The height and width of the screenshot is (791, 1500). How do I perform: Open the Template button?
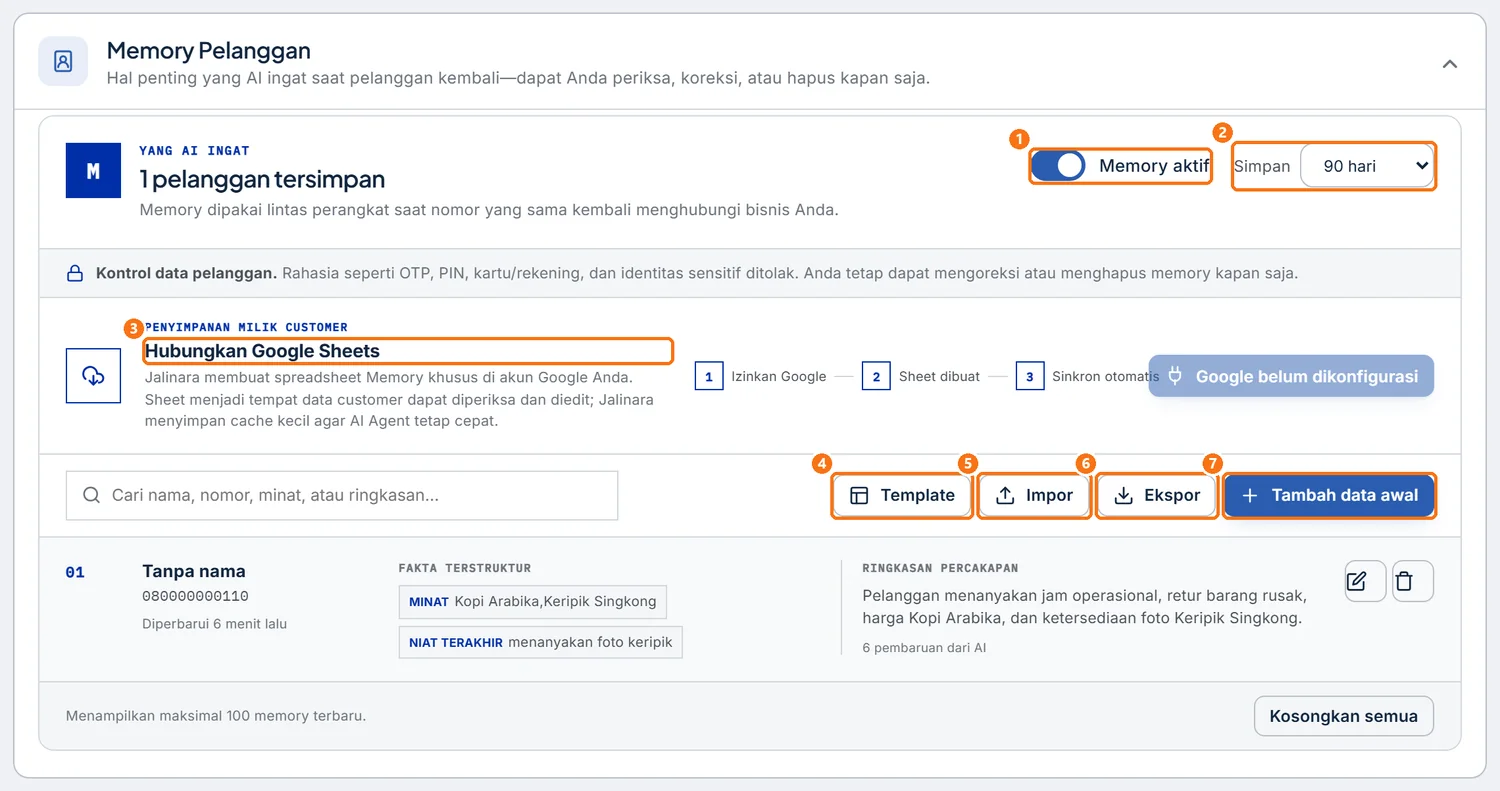coord(902,495)
